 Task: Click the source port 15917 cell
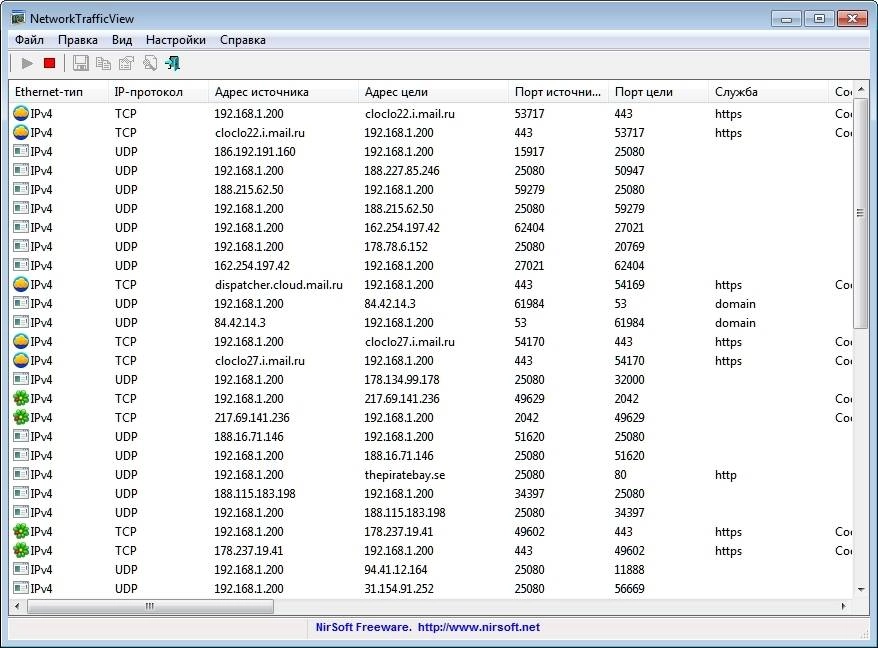pos(529,152)
